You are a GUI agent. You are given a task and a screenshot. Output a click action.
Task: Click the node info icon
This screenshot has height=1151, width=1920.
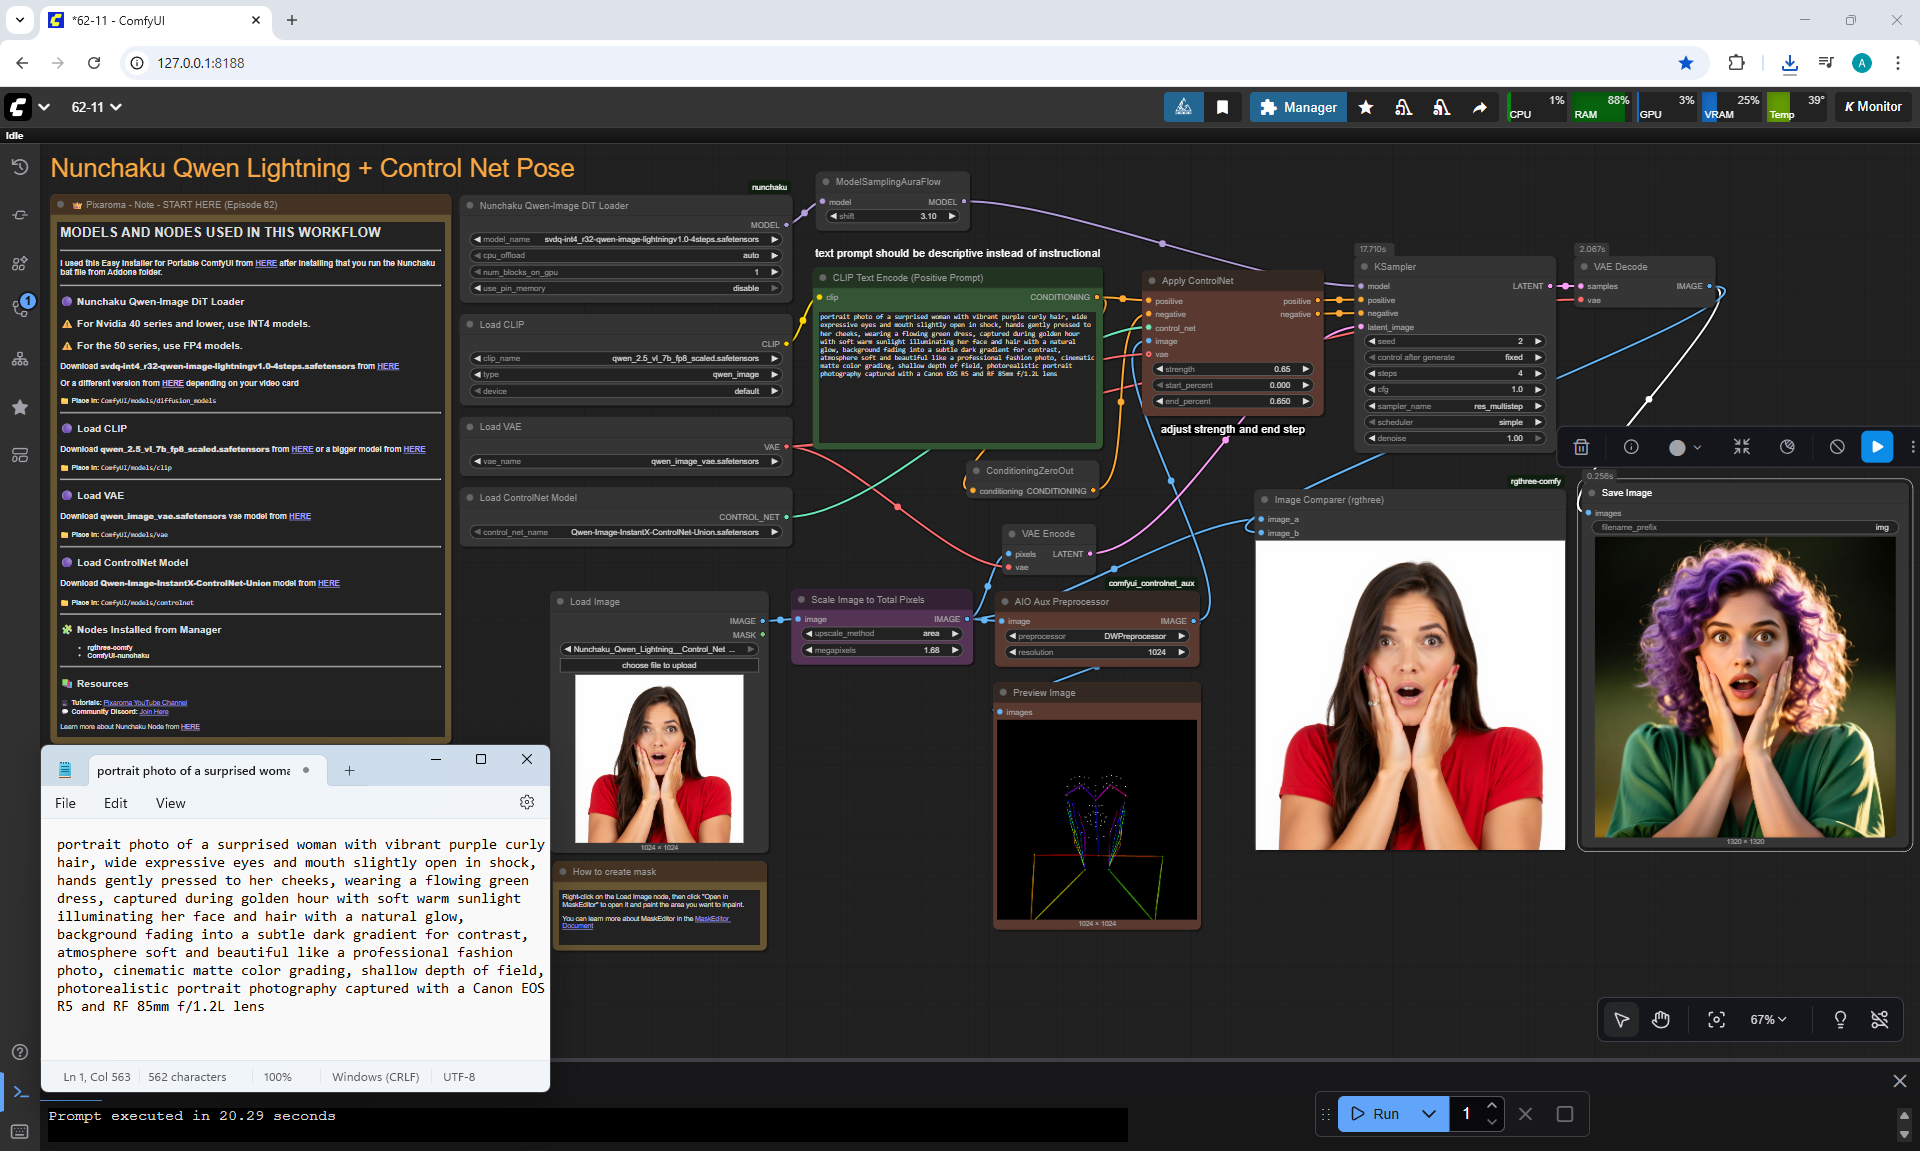[1631, 447]
